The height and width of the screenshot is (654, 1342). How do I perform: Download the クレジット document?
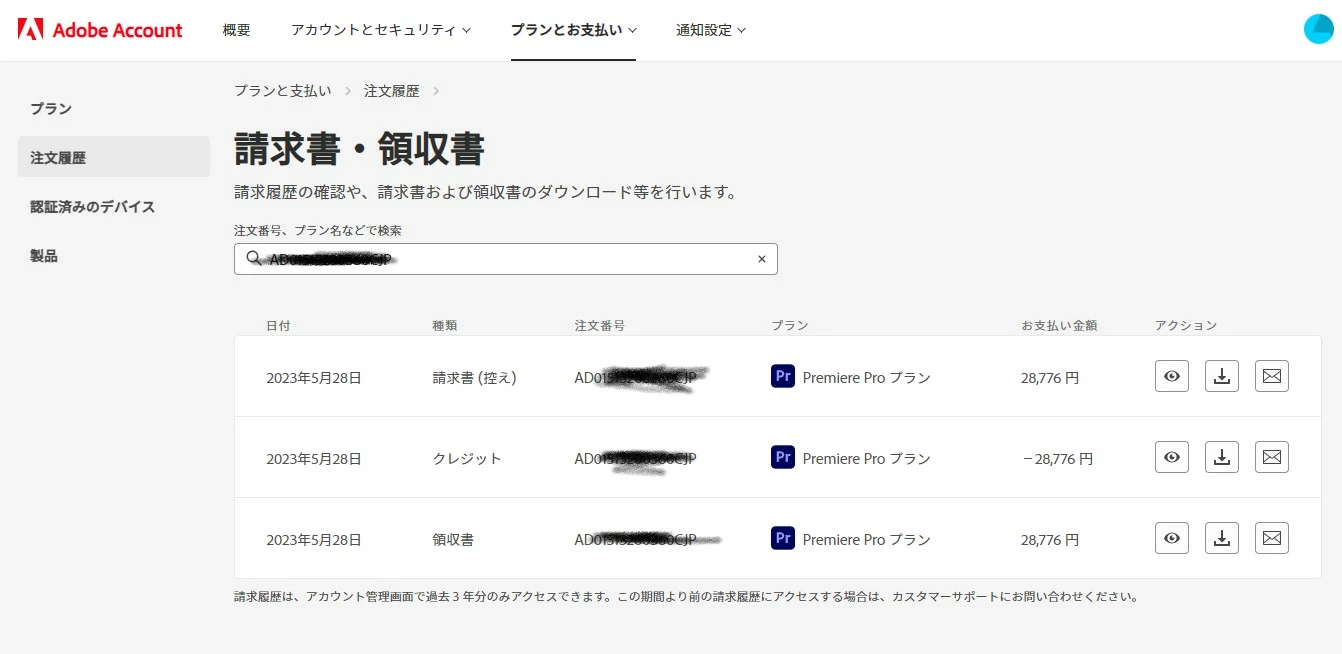[1222, 457]
